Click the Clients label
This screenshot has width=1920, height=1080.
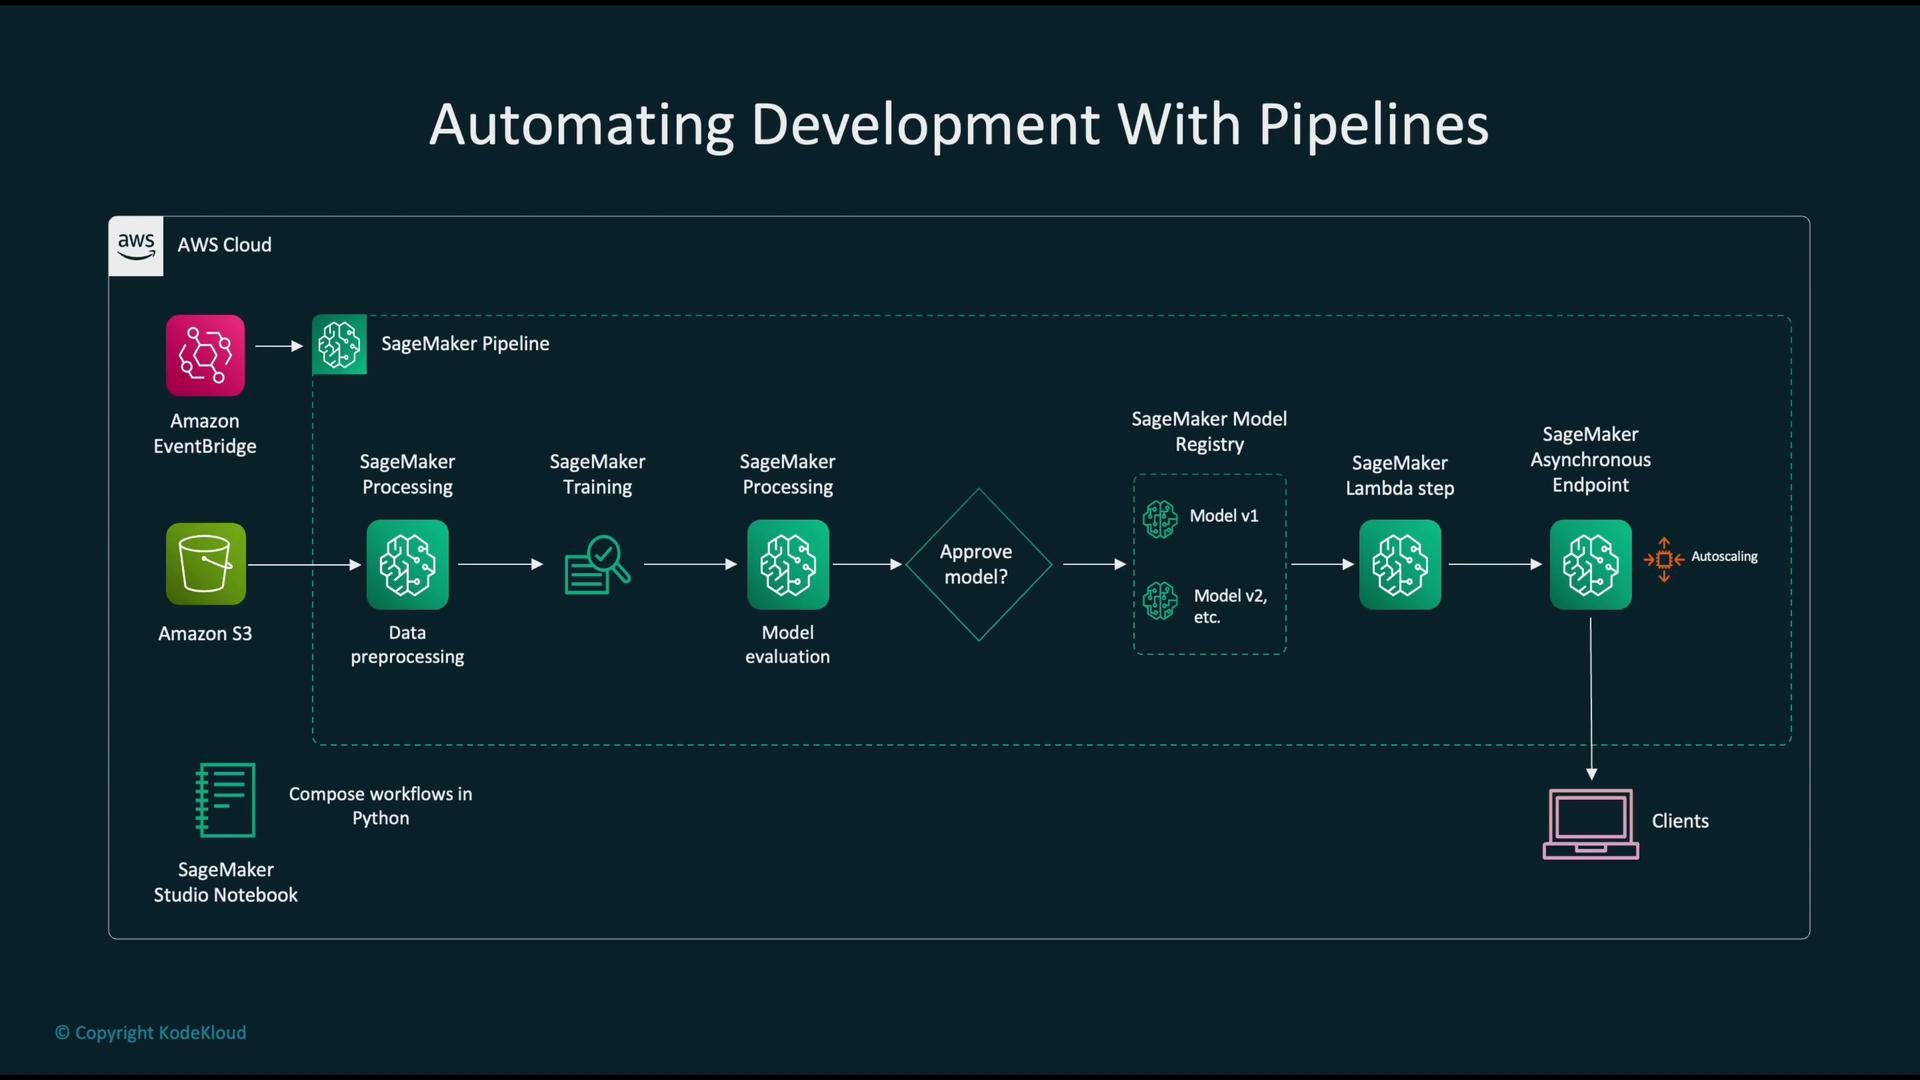1680,821
